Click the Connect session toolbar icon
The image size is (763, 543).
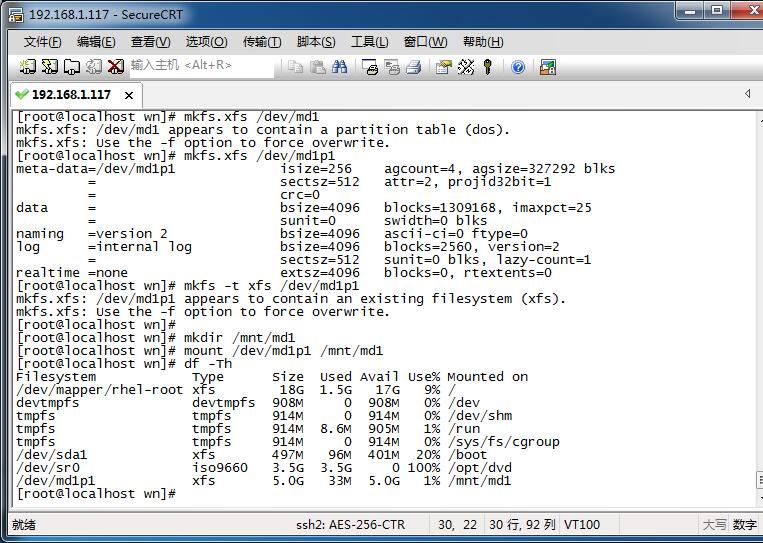(x=28, y=67)
